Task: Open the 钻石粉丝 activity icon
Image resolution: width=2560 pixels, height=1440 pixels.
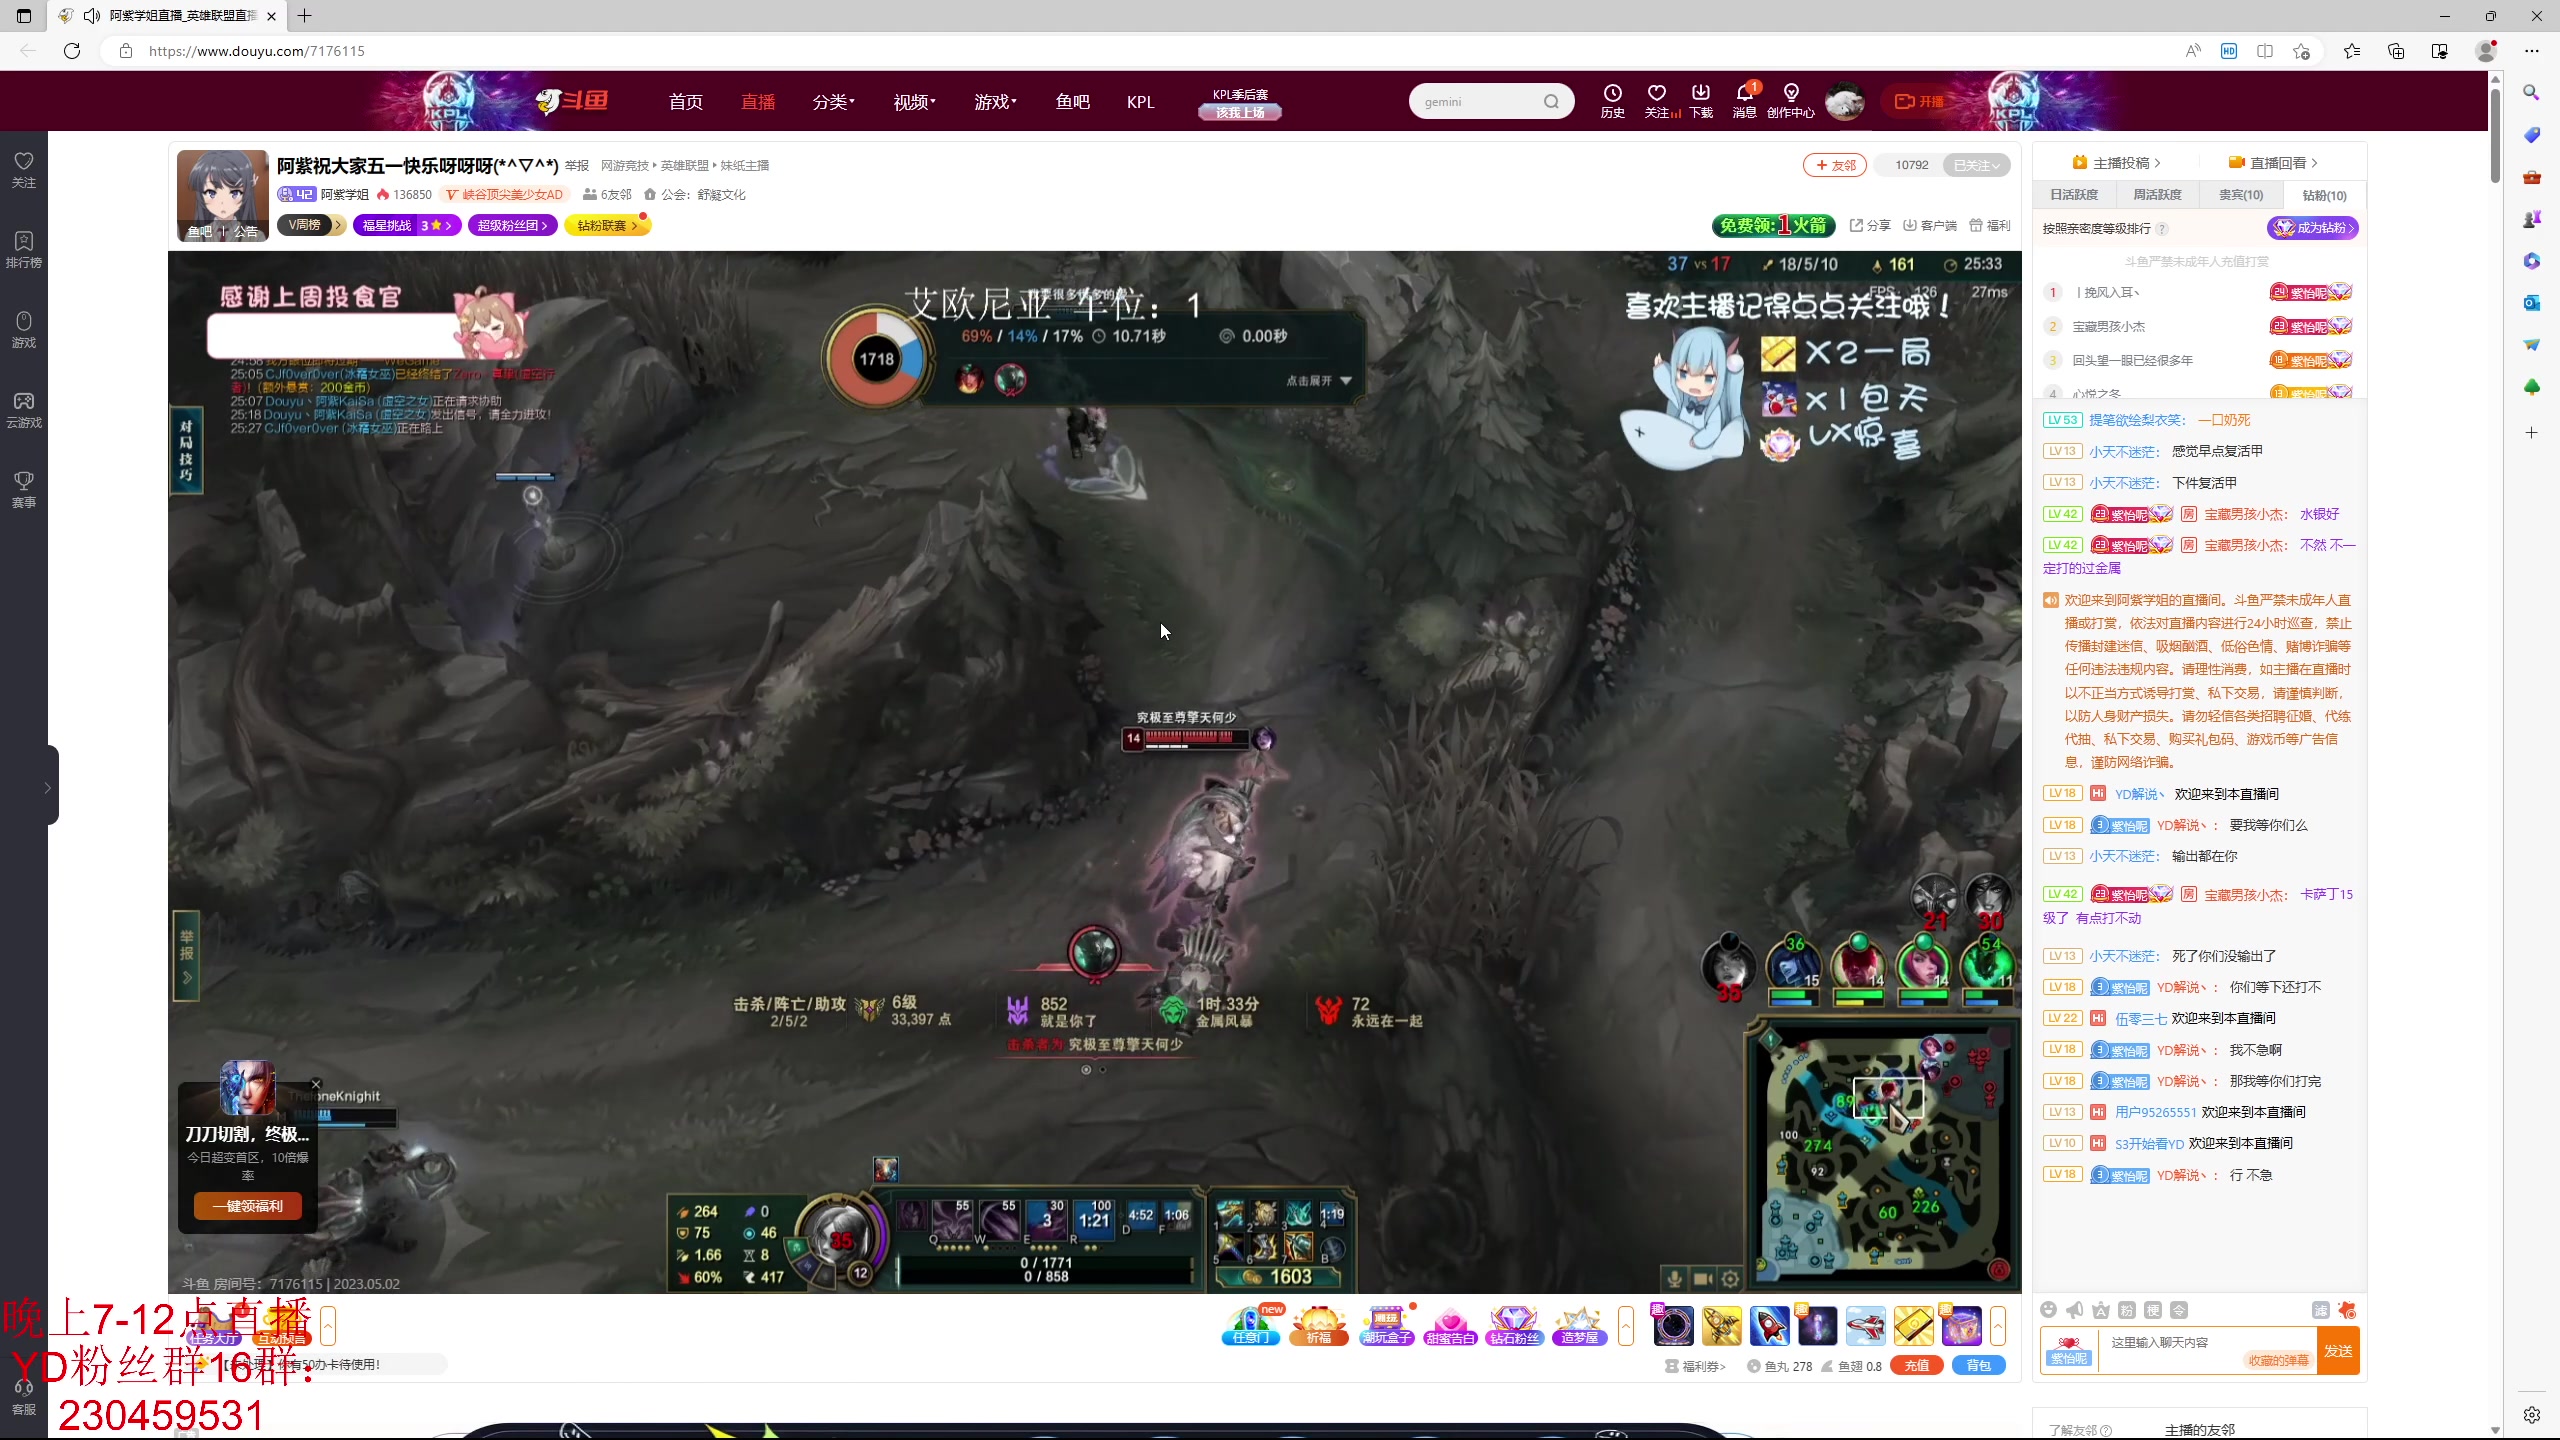Action: (x=1514, y=1326)
